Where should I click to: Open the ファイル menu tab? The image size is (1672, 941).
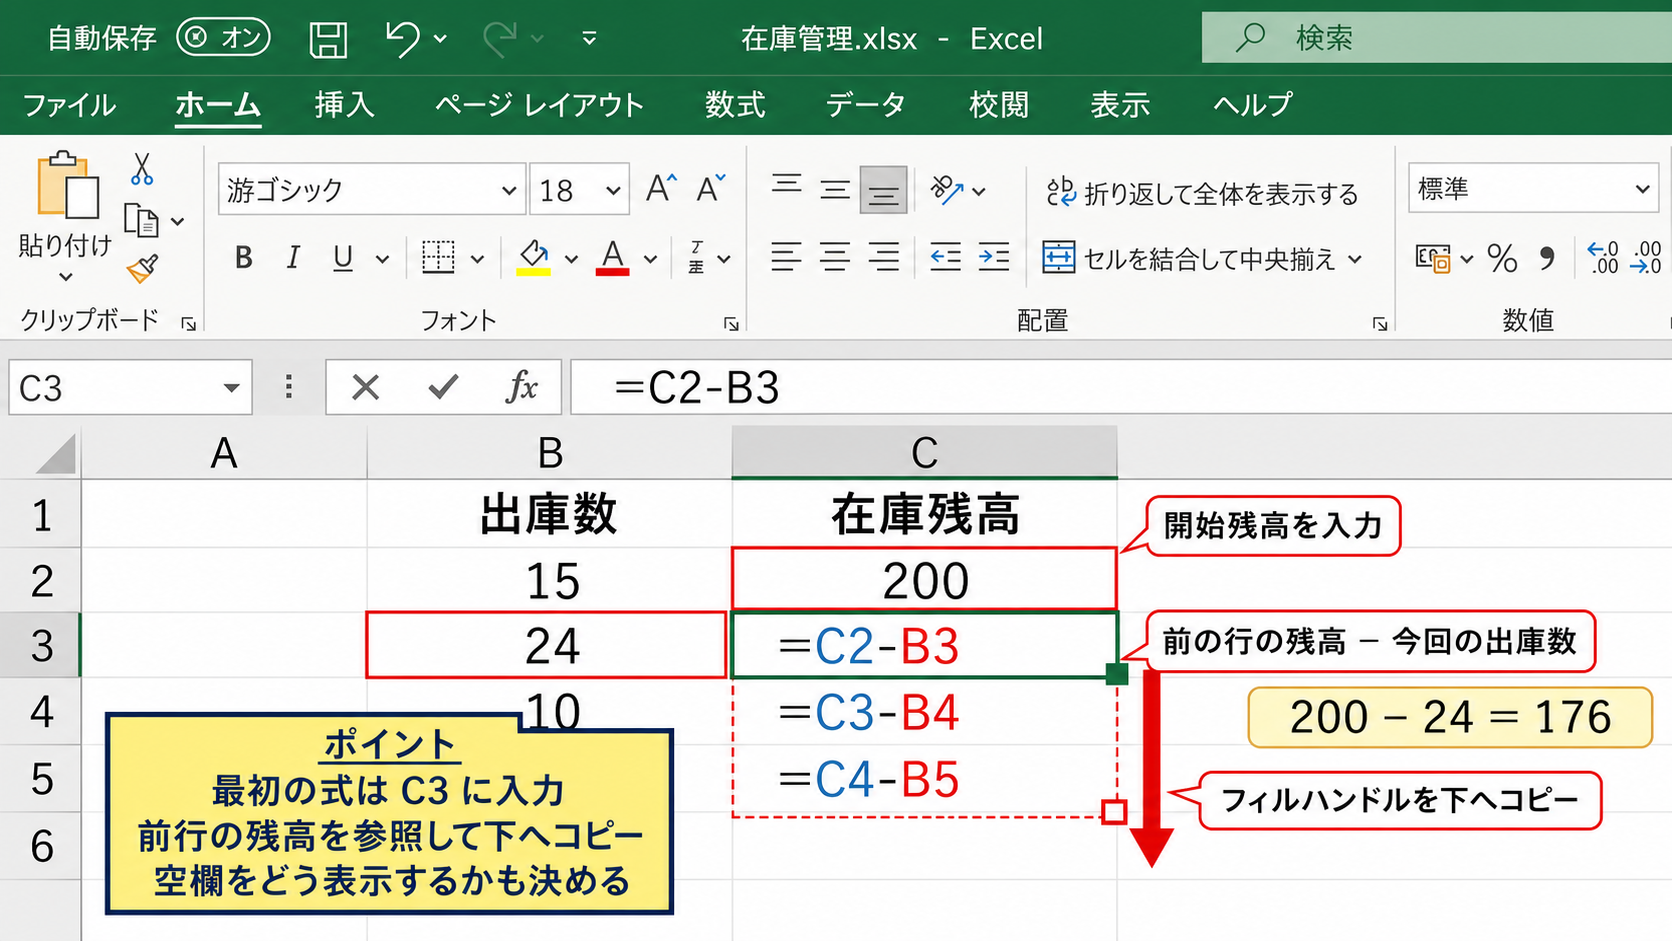point(69,105)
